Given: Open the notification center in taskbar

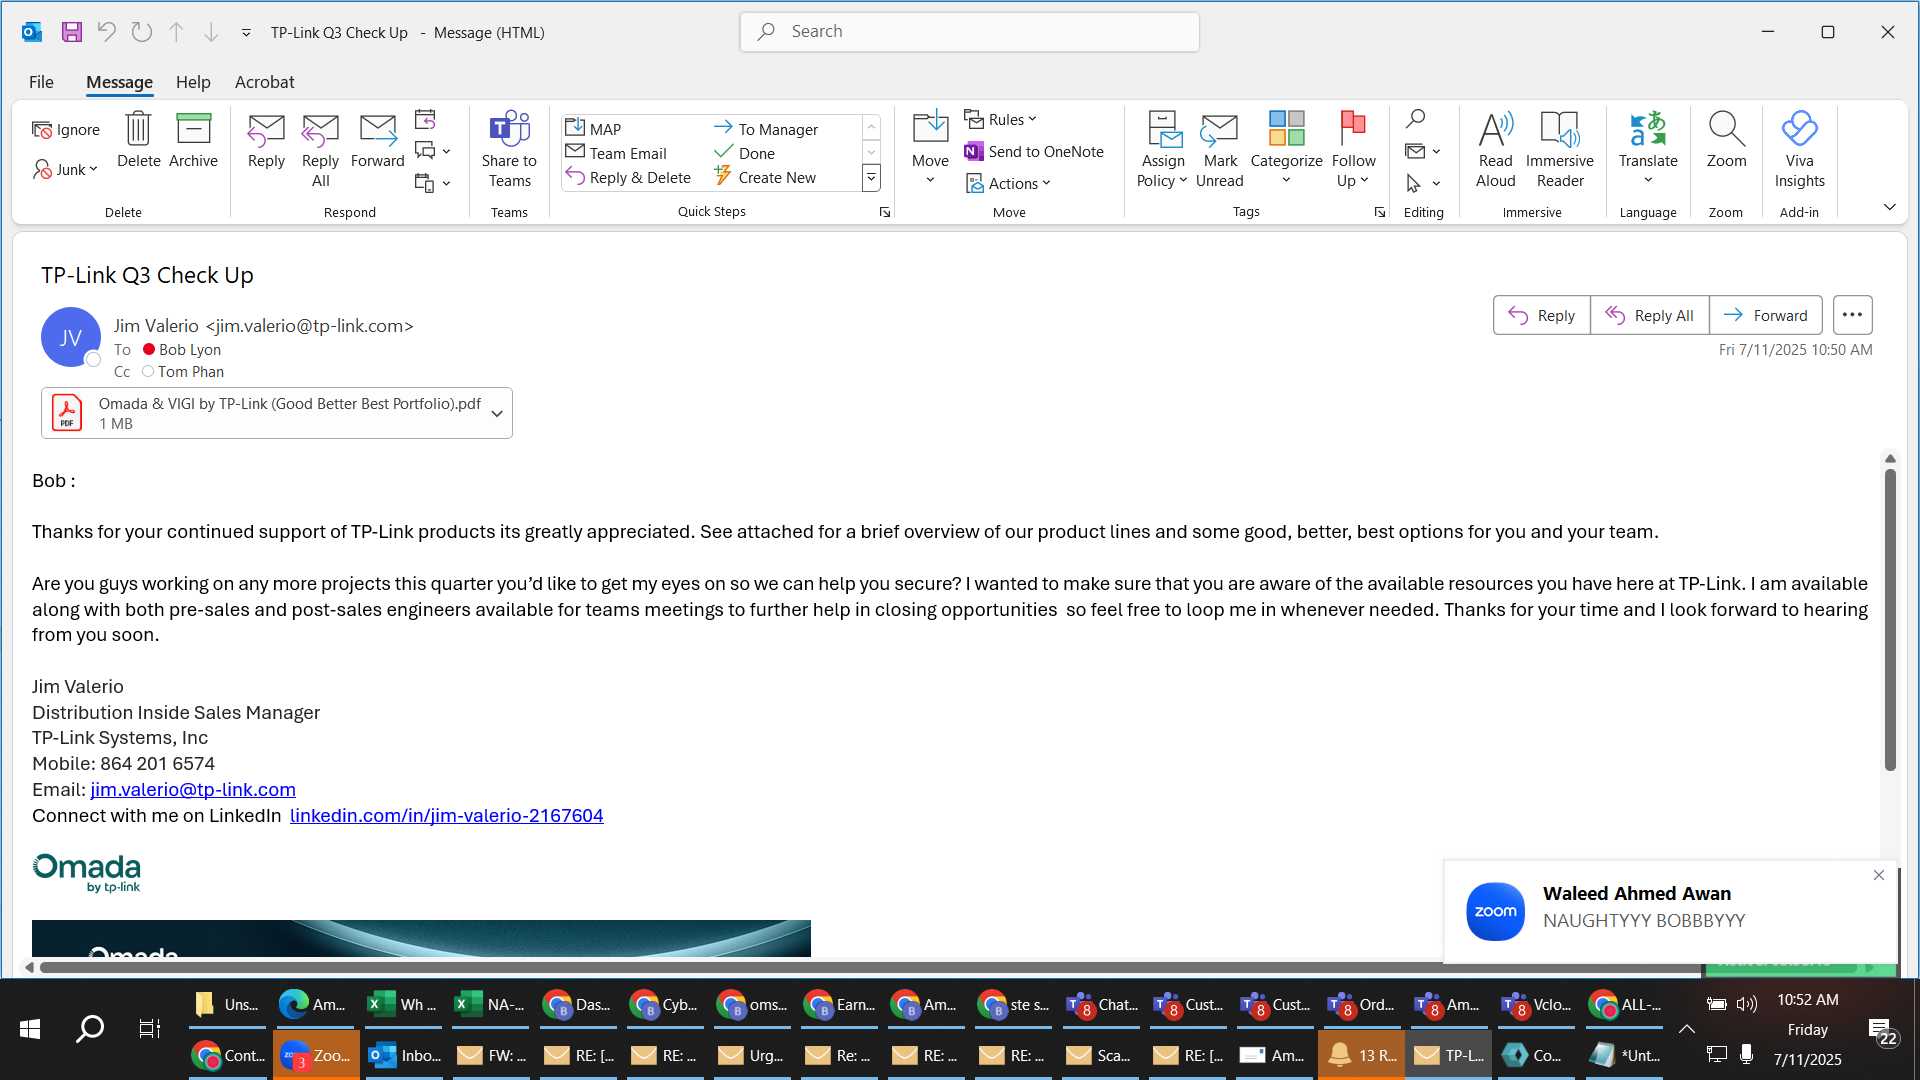Looking at the screenshot, I should click(x=1882, y=1030).
